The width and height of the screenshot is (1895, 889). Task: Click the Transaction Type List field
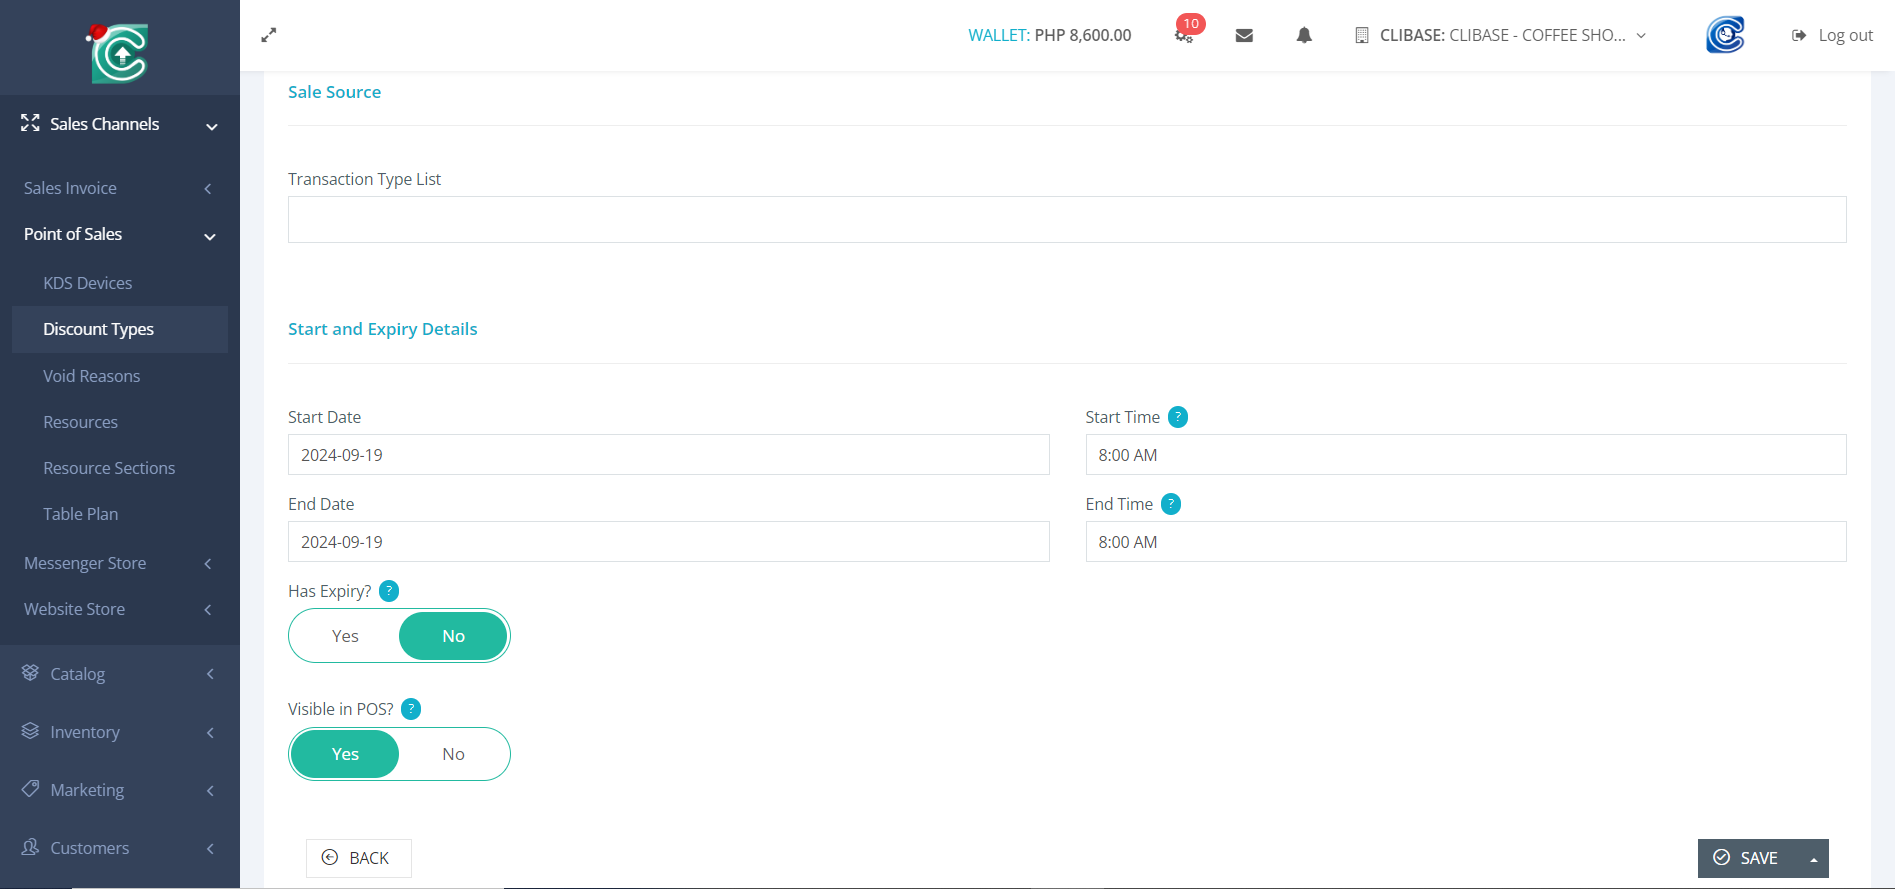pyautogui.click(x=1066, y=219)
